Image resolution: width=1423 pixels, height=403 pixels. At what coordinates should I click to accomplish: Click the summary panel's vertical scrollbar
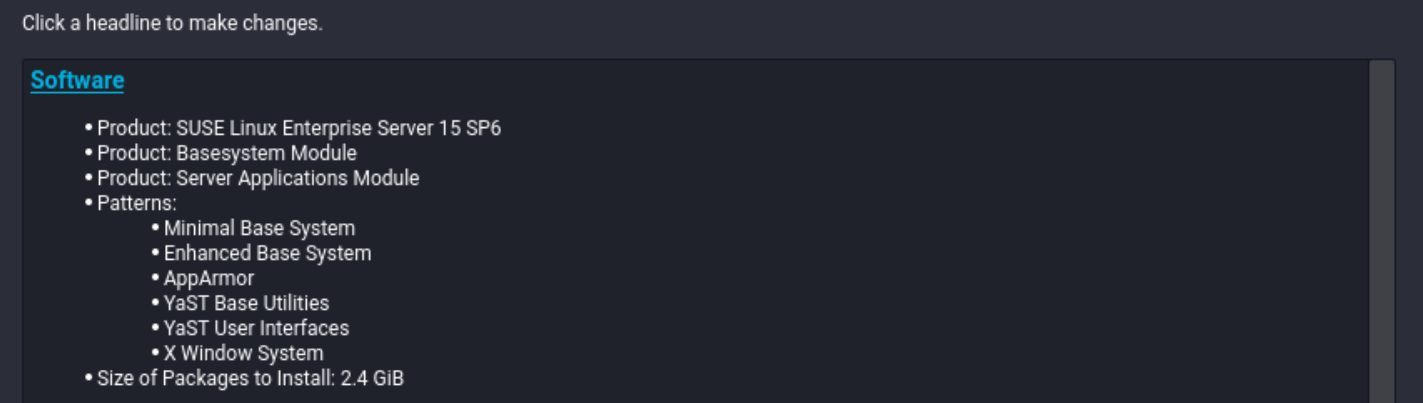click(1381, 231)
